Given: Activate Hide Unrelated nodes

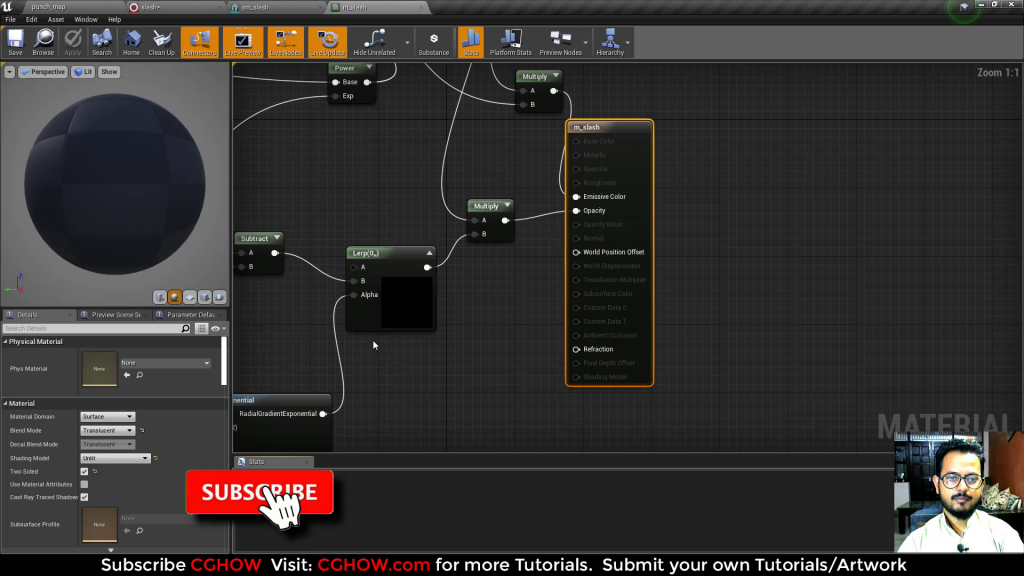Looking at the screenshot, I should click(373, 42).
